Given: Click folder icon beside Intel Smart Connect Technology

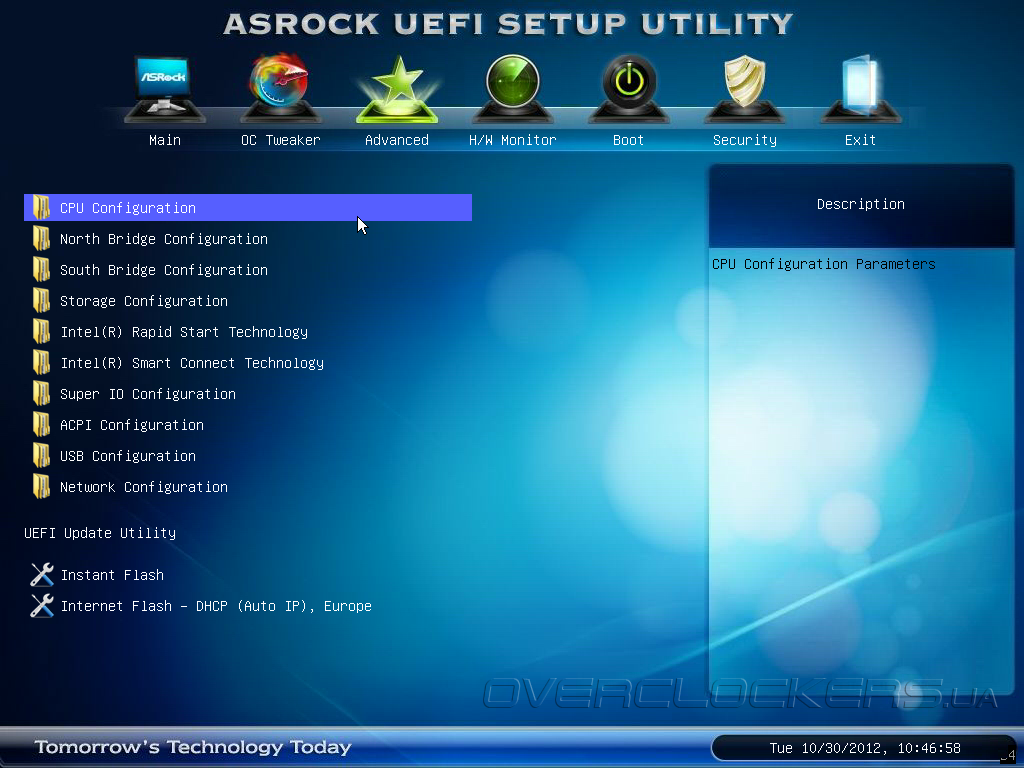Looking at the screenshot, I should point(41,363).
